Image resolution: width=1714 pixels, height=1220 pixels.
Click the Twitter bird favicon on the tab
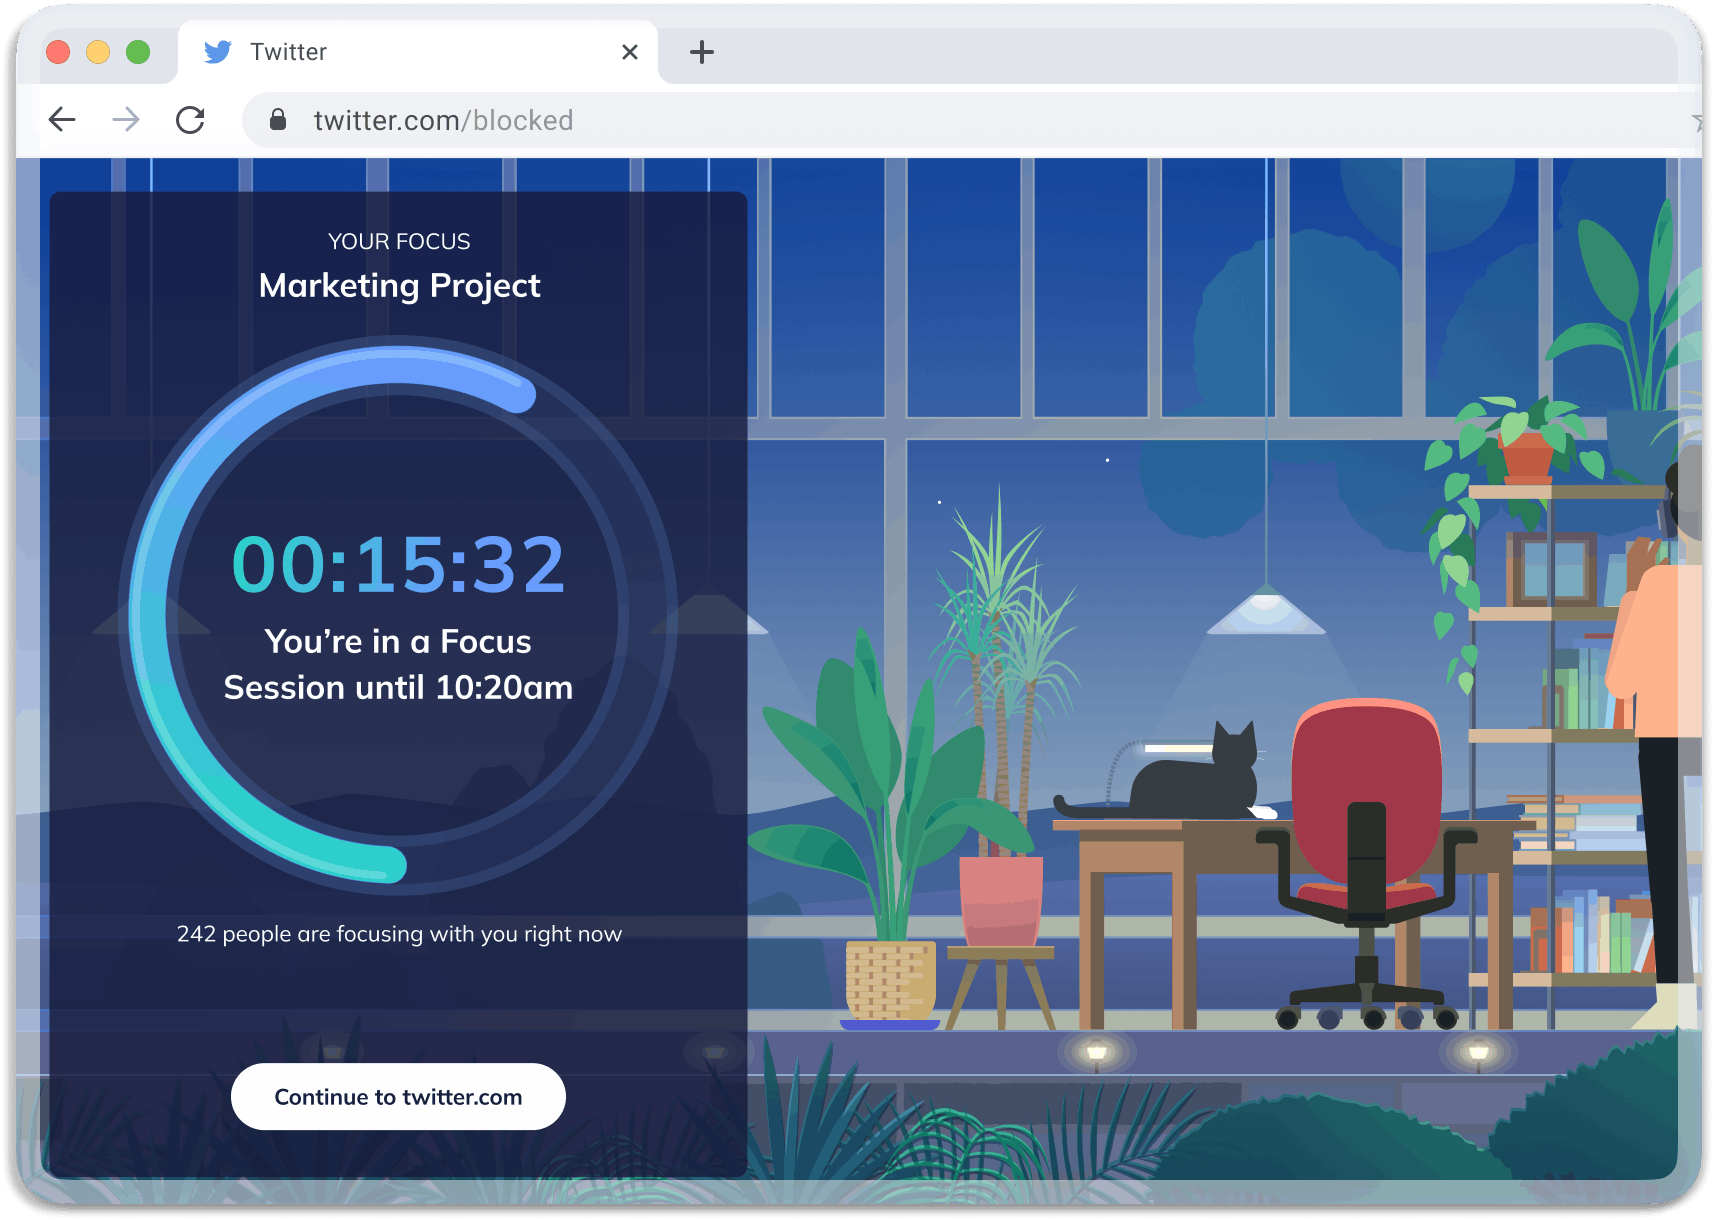pos(217,51)
